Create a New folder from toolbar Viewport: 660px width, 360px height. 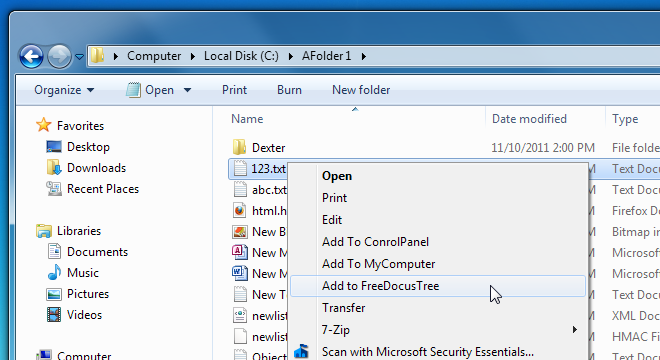[x=361, y=90]
